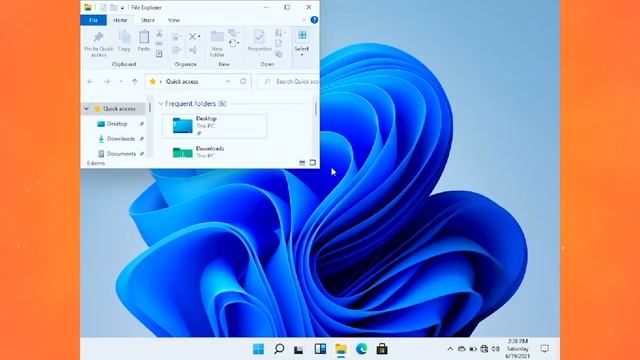Collapse Quick access tree node arrow
The image size is (640, 360).
[x=87, y=109]
